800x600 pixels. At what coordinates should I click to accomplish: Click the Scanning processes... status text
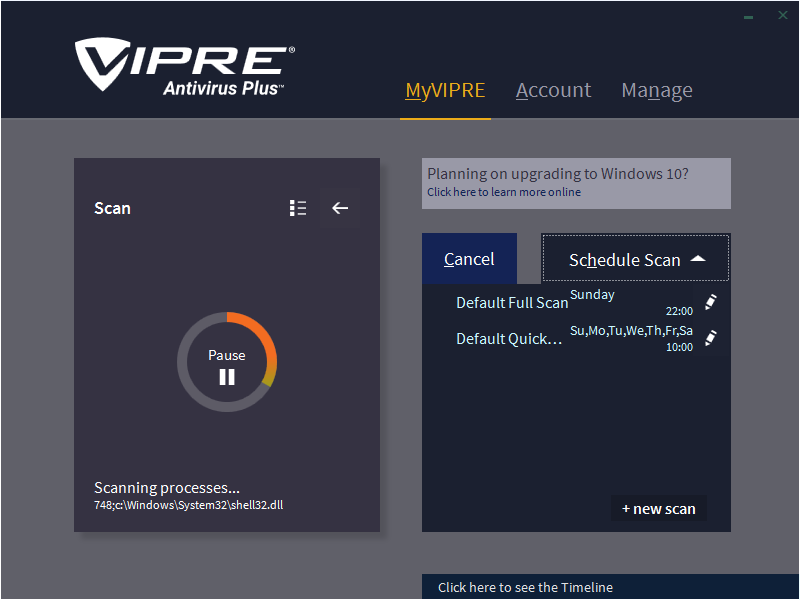[x=167, y=488]
